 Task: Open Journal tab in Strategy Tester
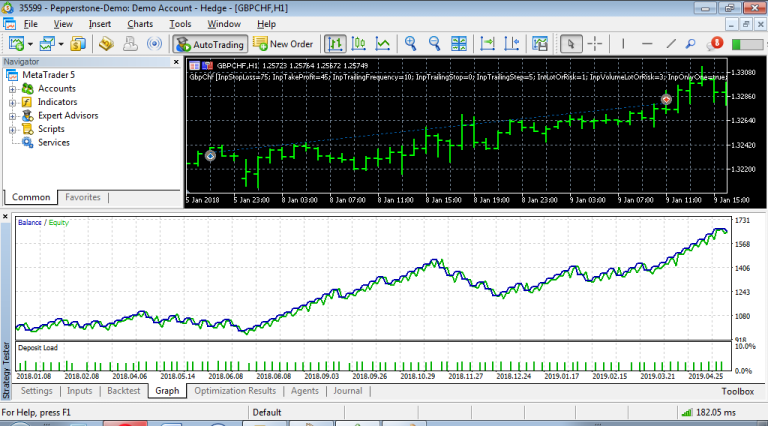point(348,391)
